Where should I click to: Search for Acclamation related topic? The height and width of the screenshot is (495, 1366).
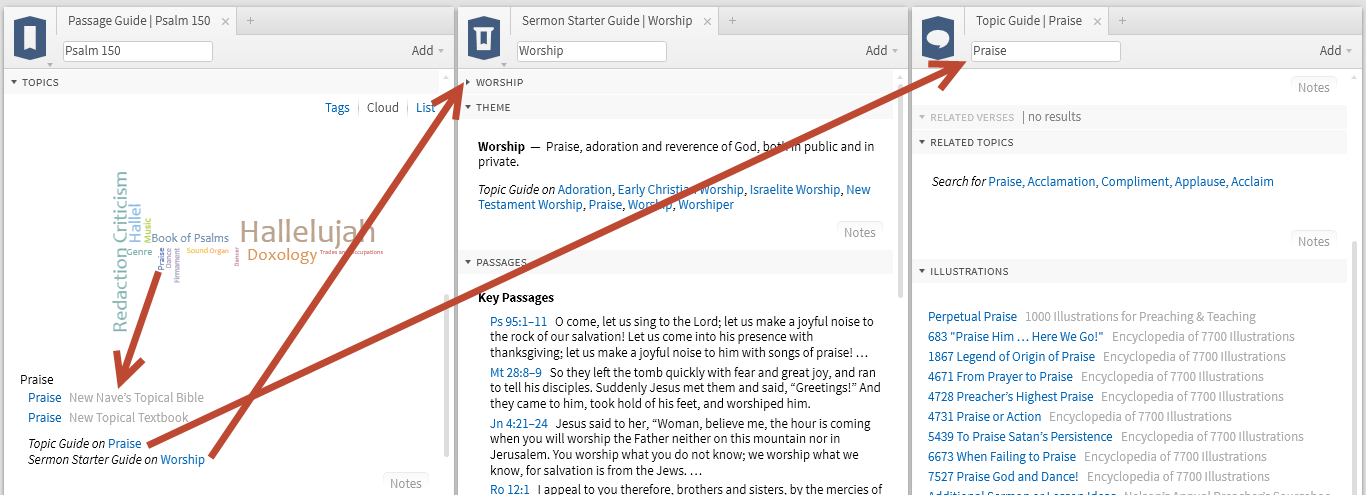pos(1061,182)
